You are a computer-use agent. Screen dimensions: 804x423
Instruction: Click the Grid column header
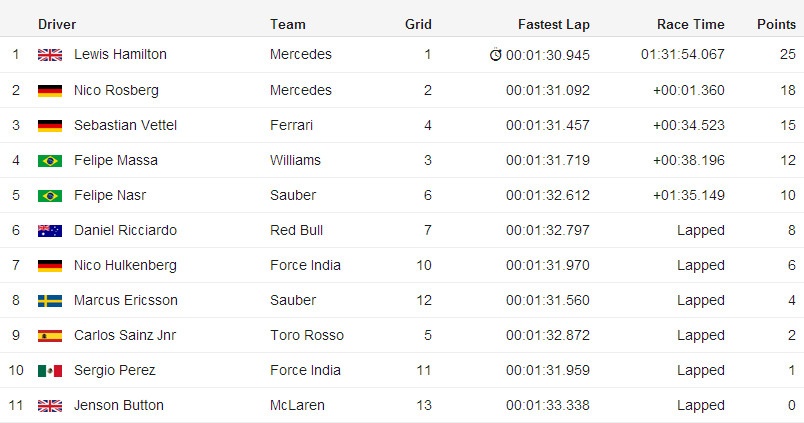418,24
